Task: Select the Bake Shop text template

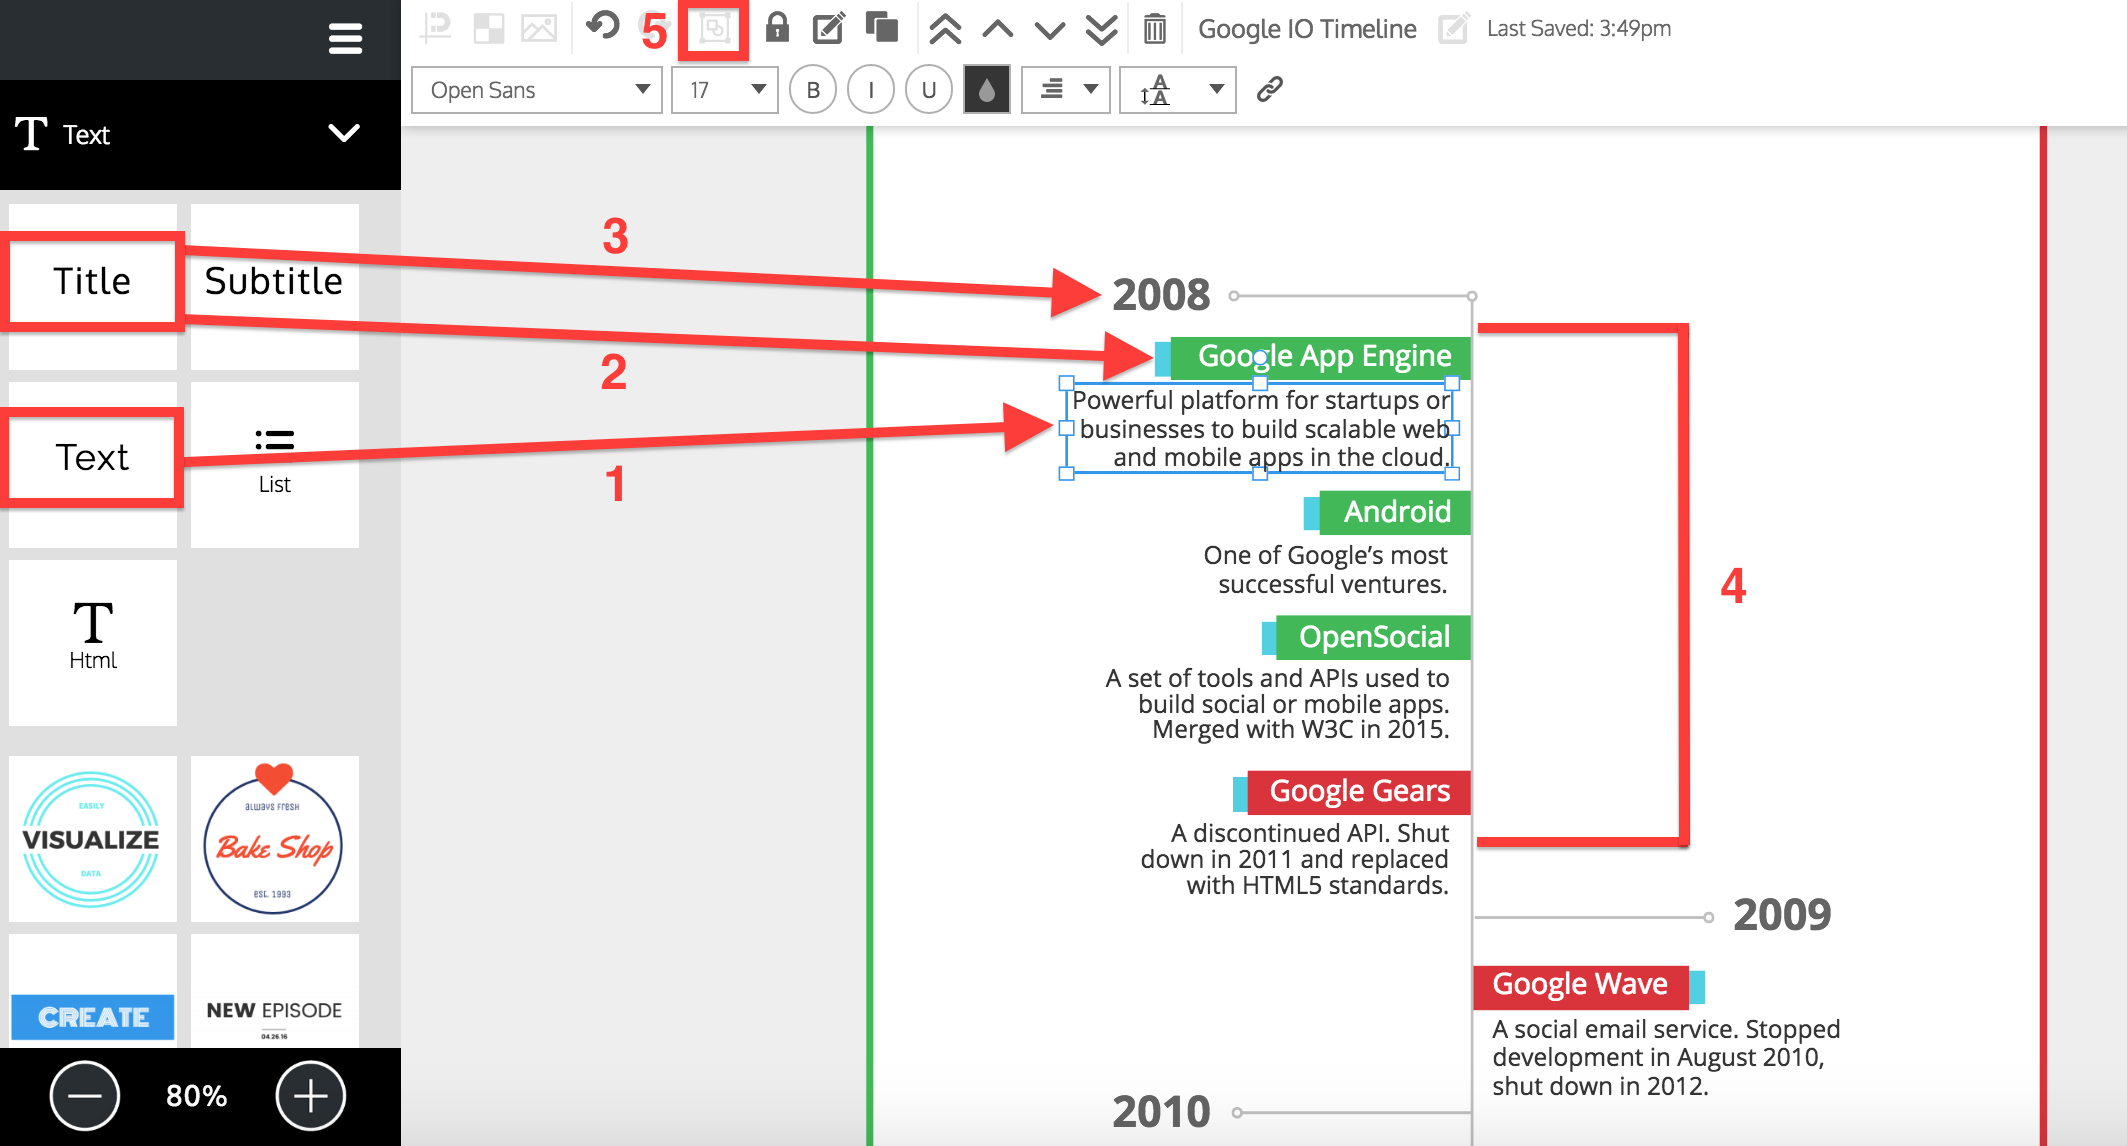Action: click(x=274, y=839)
